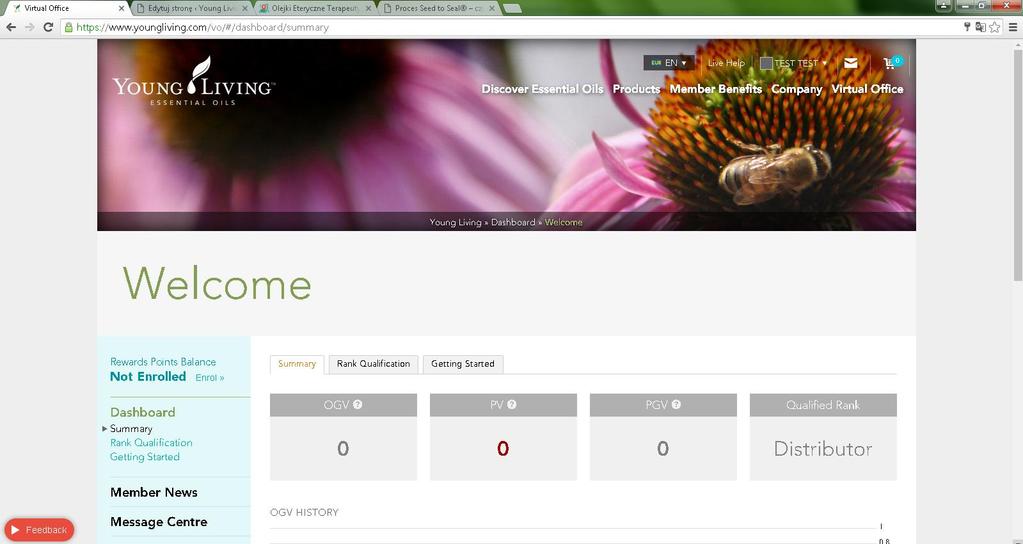Image resolution: width=1023 pixels, height=544 pixels.
Task: Click the TEST TEST avatar square
Action: pyautogui.click(x=767, y=63)
